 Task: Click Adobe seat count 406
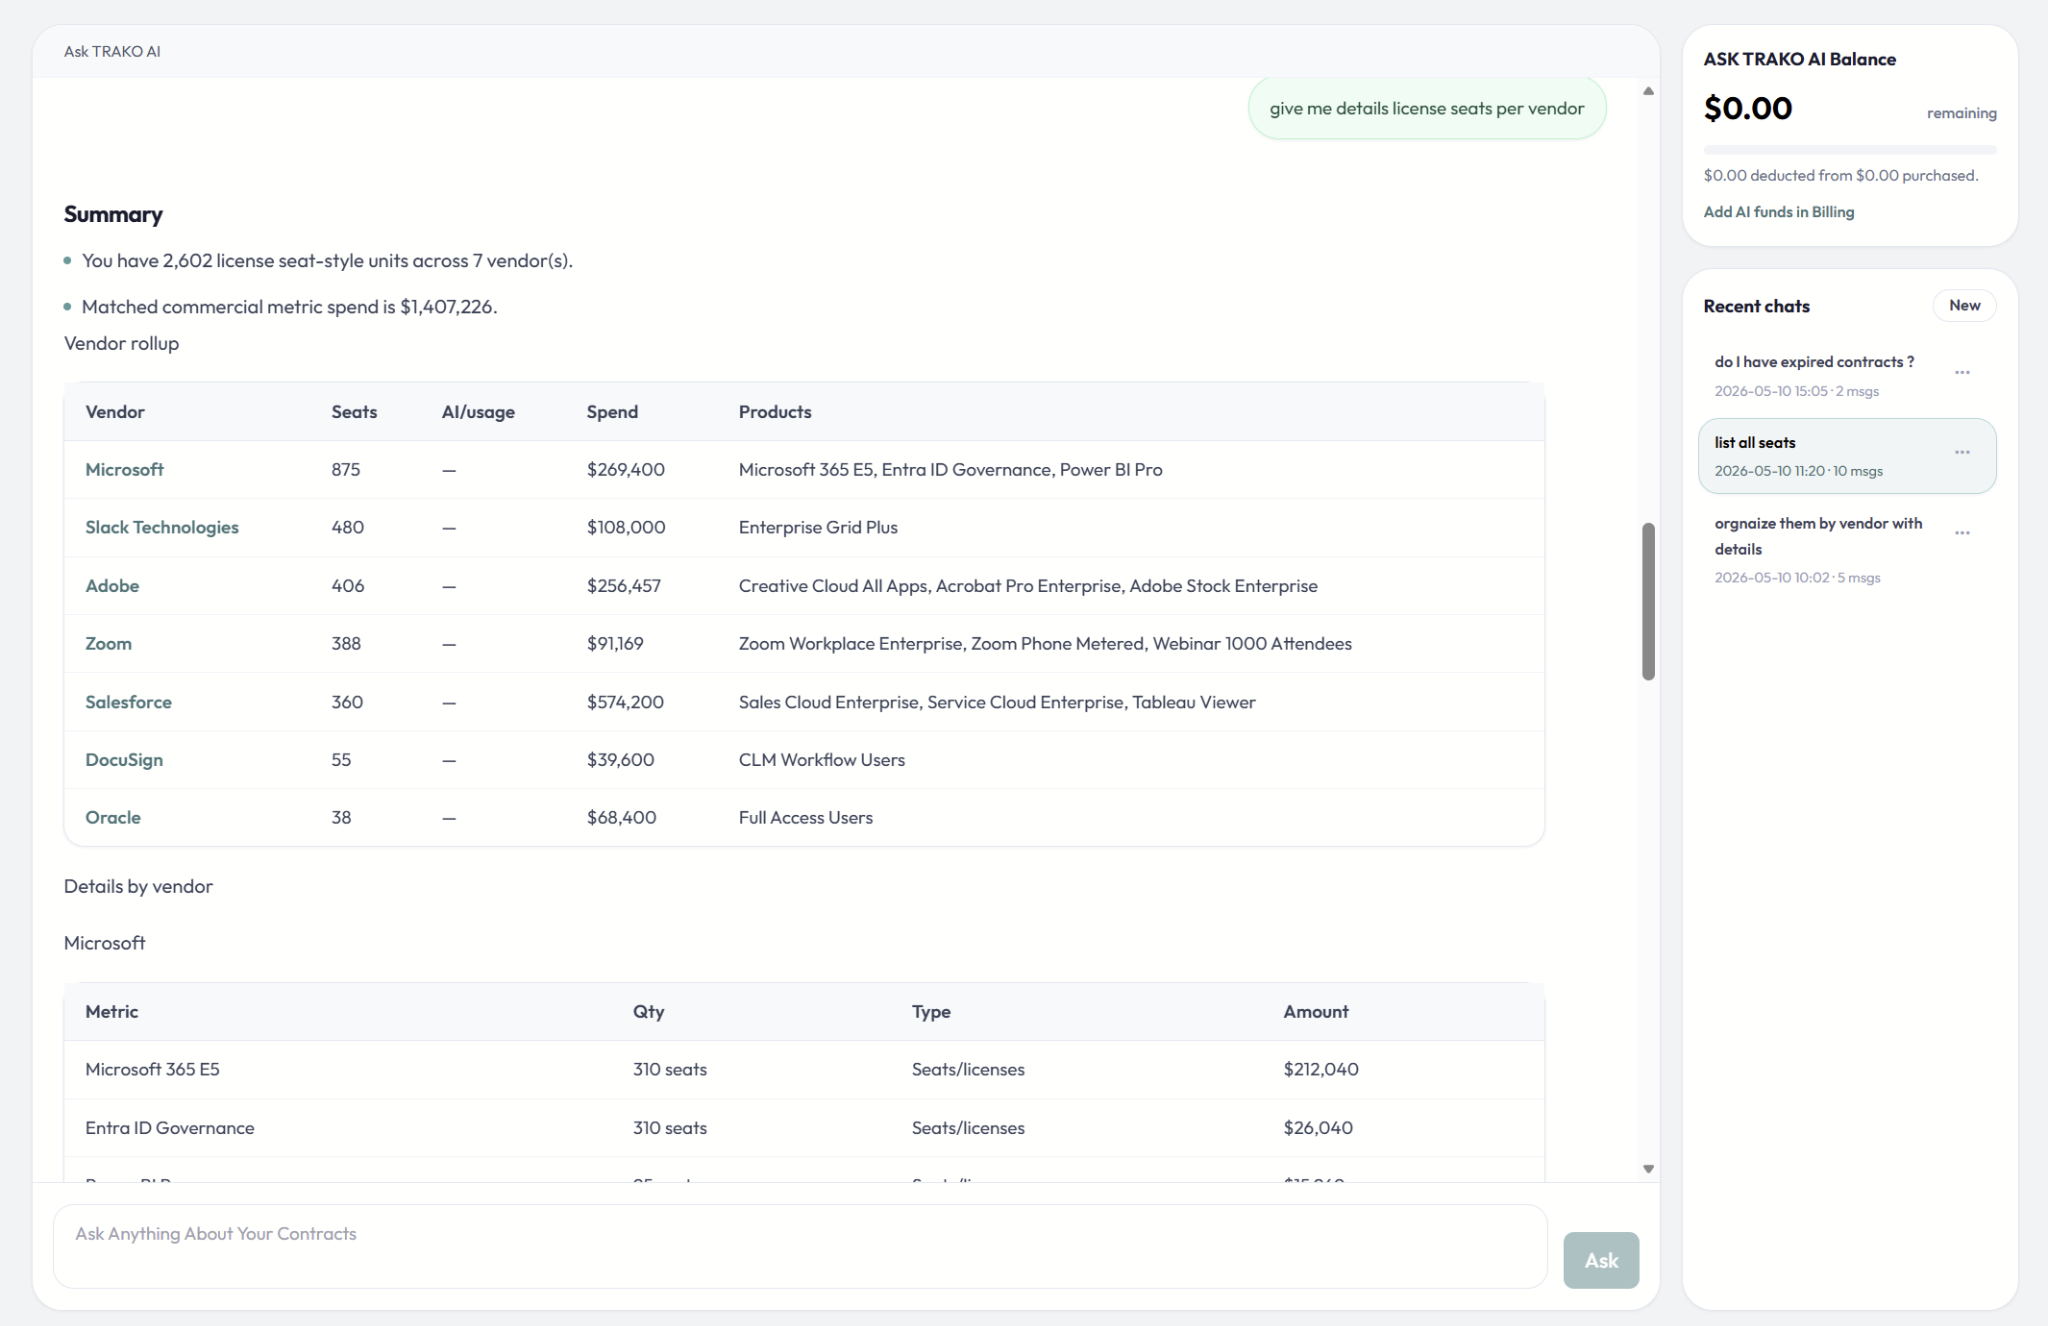tap(347, 585)
